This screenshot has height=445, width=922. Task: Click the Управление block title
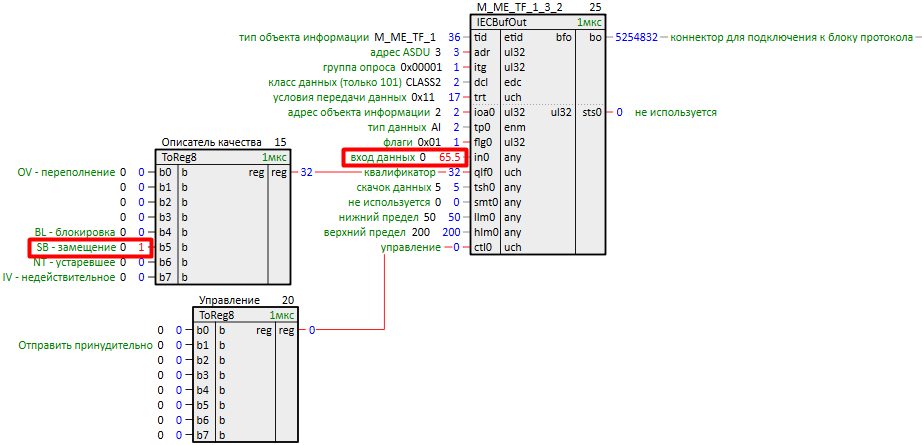[229, 300]
